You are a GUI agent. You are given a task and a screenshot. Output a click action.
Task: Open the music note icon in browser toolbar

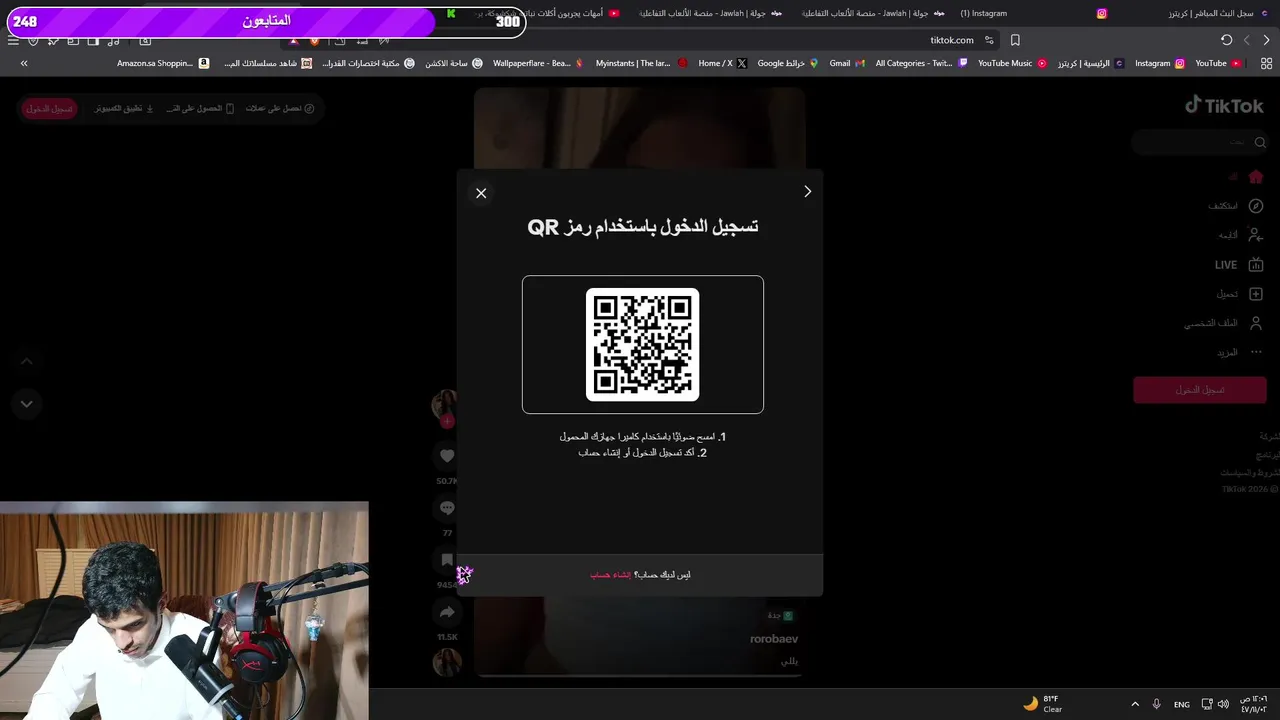[112, 40]
